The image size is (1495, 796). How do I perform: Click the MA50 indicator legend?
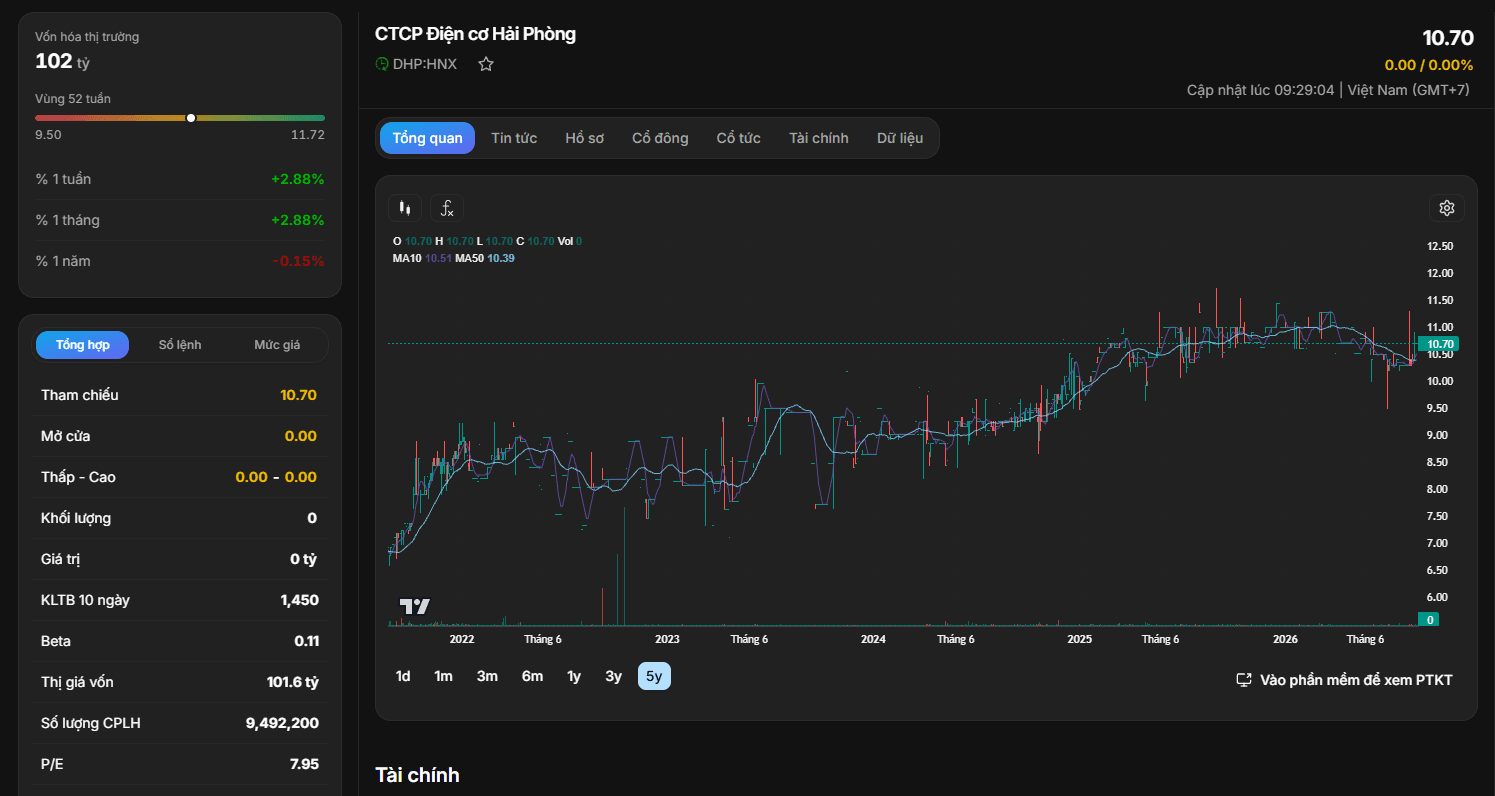coord(485,258)
